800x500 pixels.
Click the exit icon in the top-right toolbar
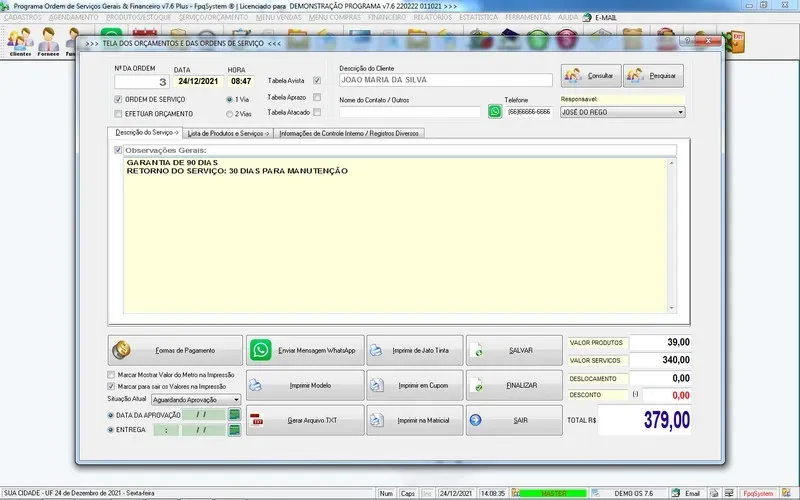point(738,41)
